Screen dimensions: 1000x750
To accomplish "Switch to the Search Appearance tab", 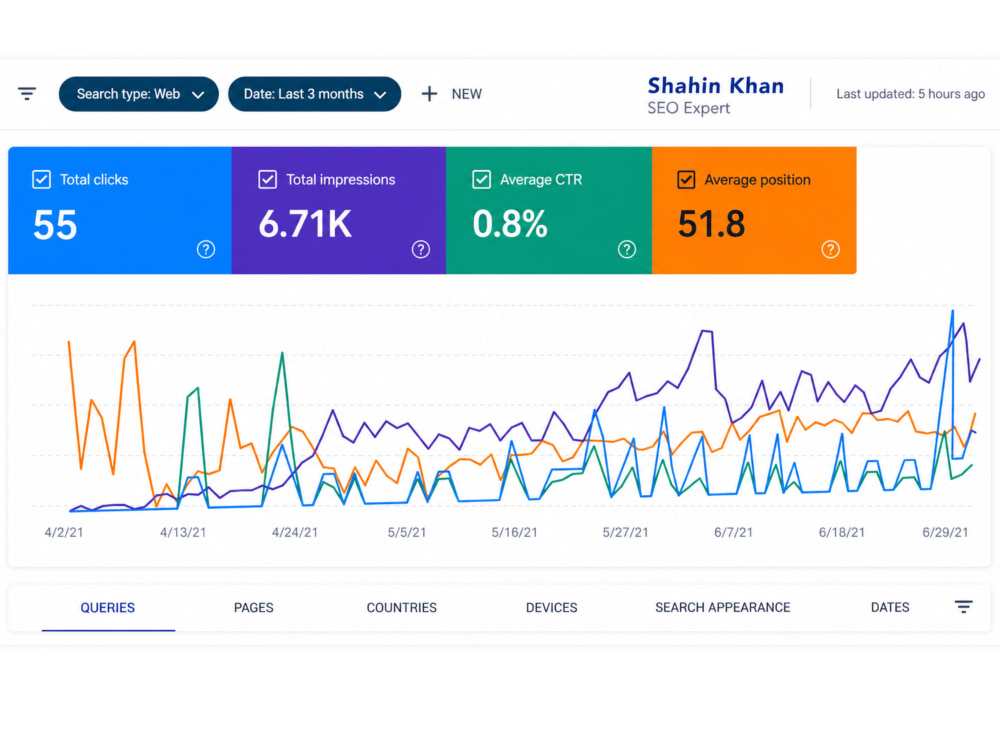I will [723, 608].
